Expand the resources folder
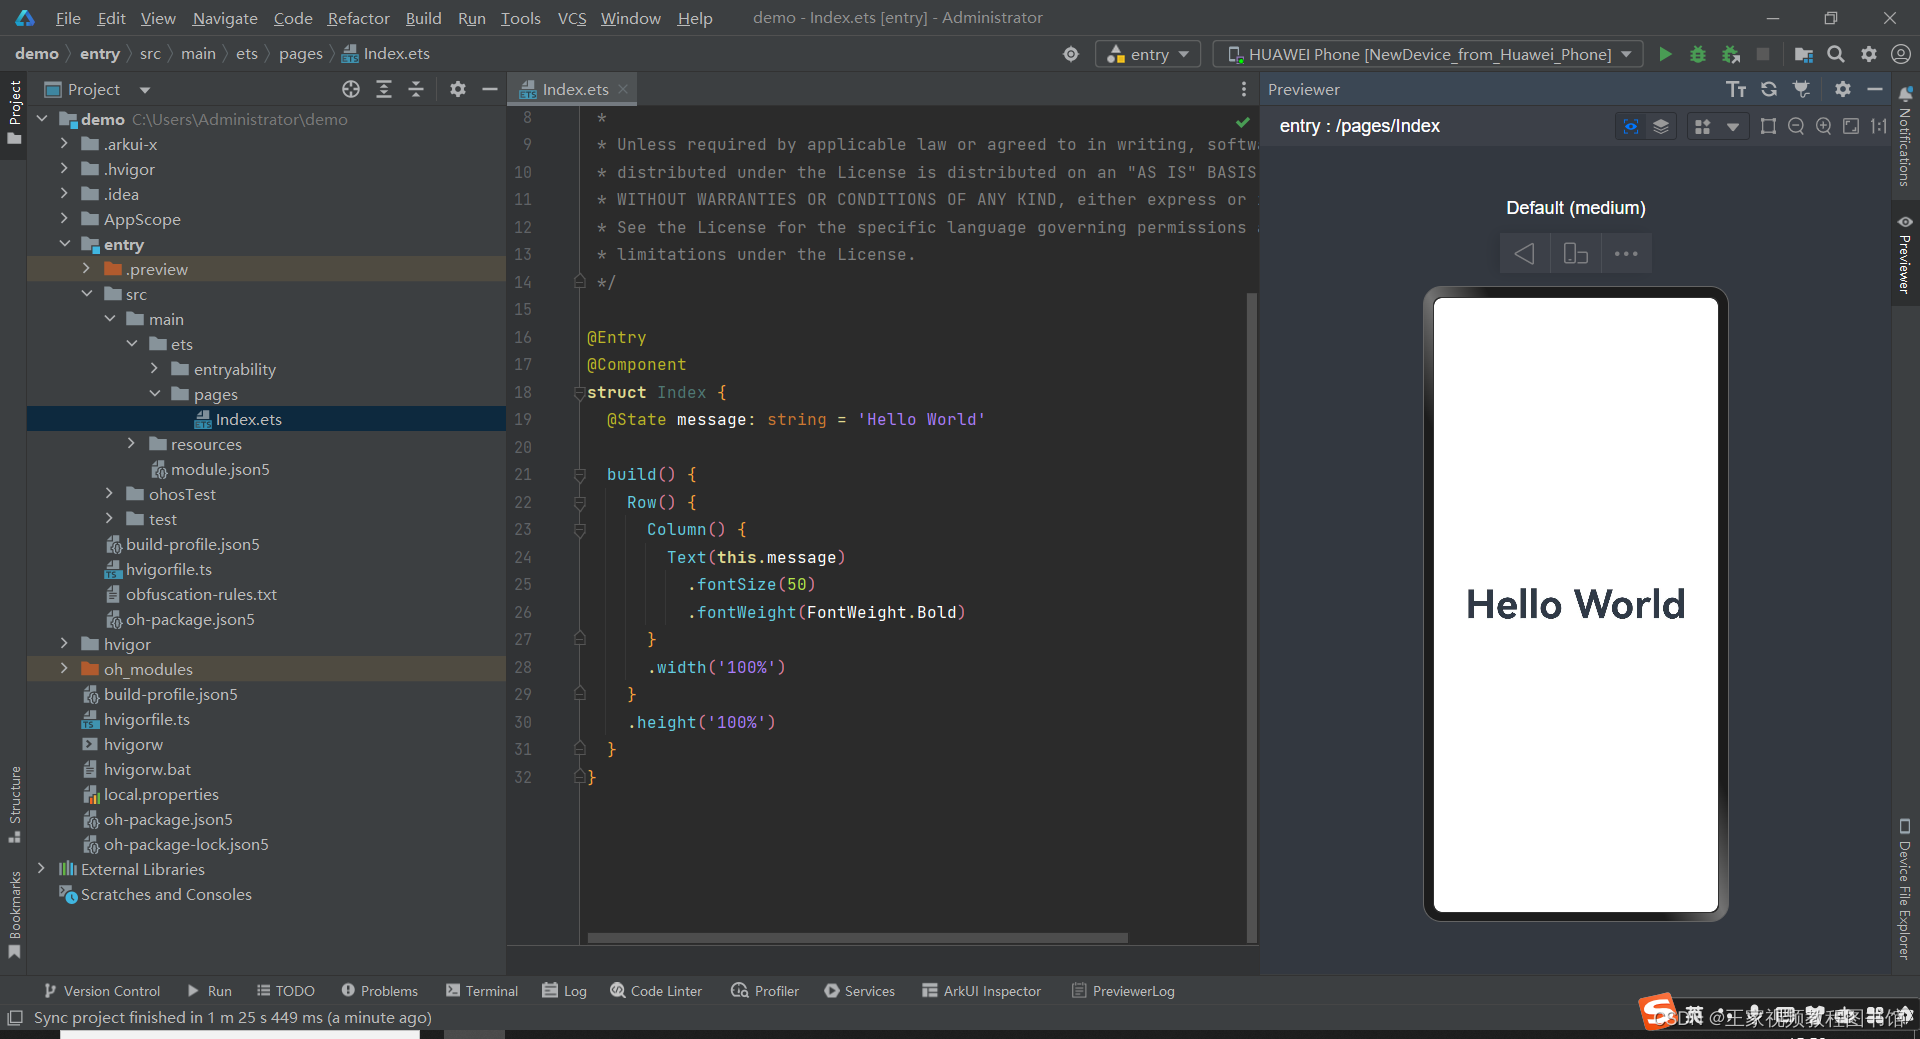This screenshot has width=1920, height=1039. pyautogui.click(x=131, y=444)
